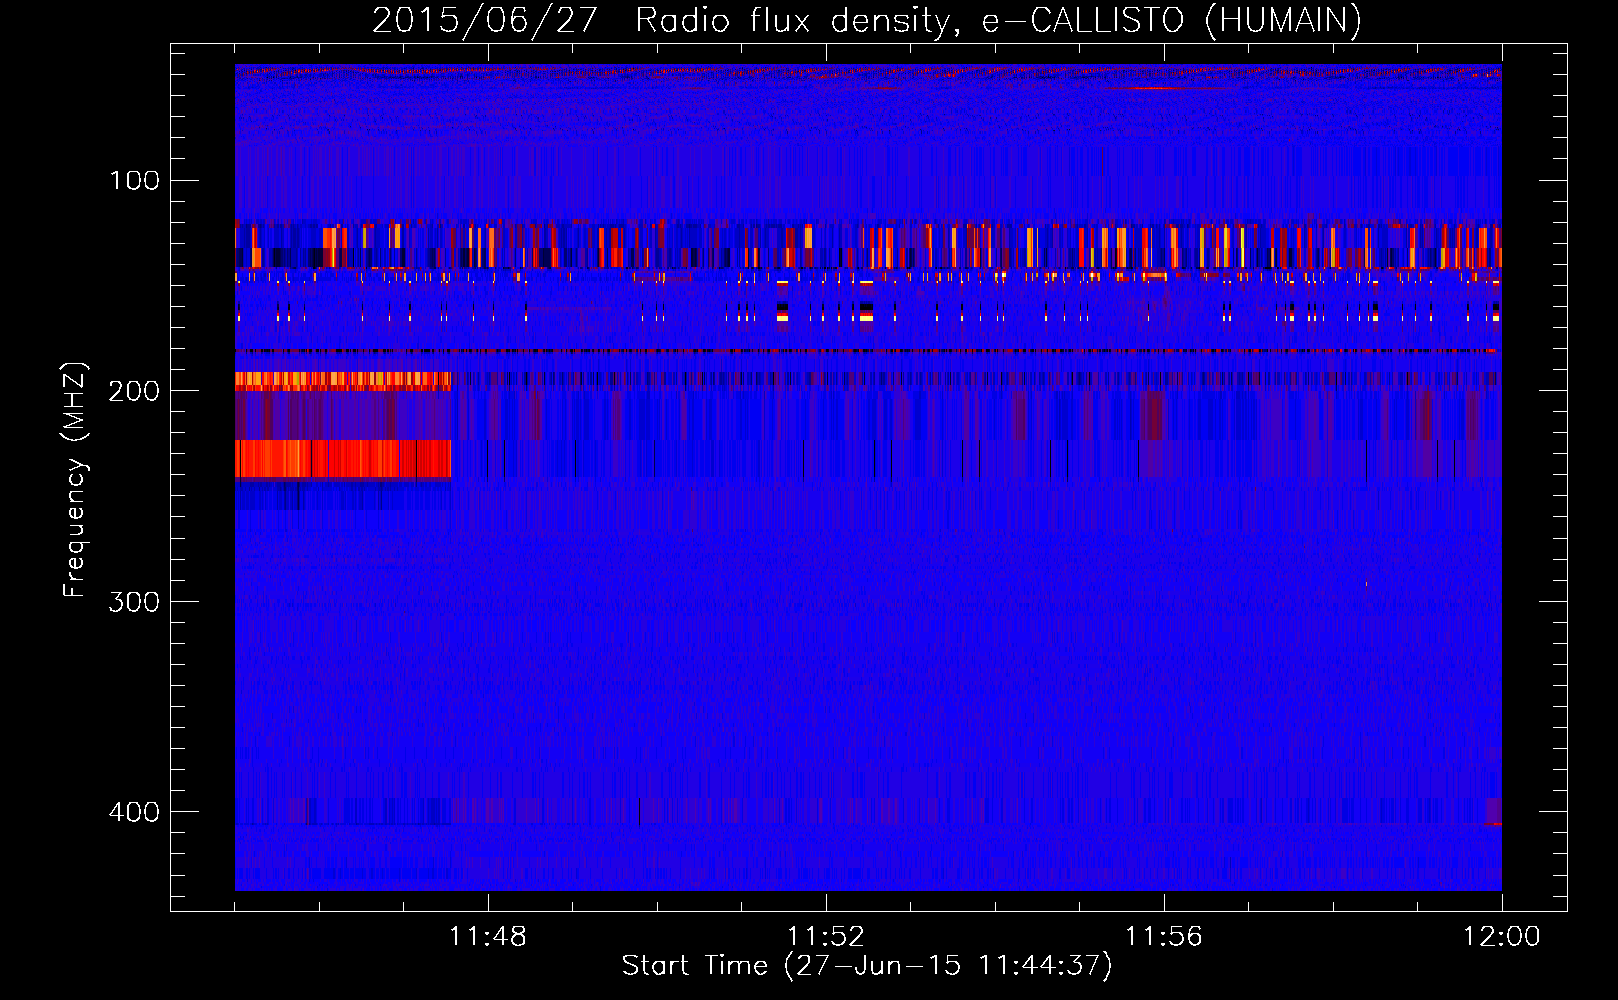
Task: Select the "11:52" time tick label
Action: point(826,937)
